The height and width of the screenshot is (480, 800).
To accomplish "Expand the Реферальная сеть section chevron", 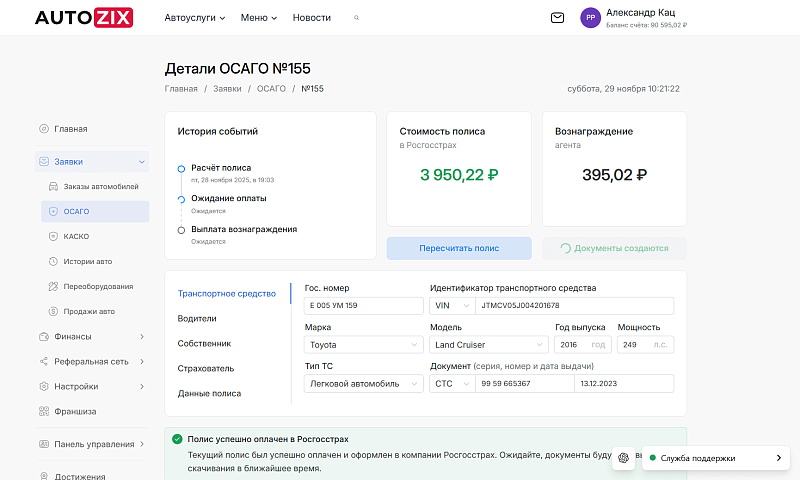I will [x=142, y=362].
